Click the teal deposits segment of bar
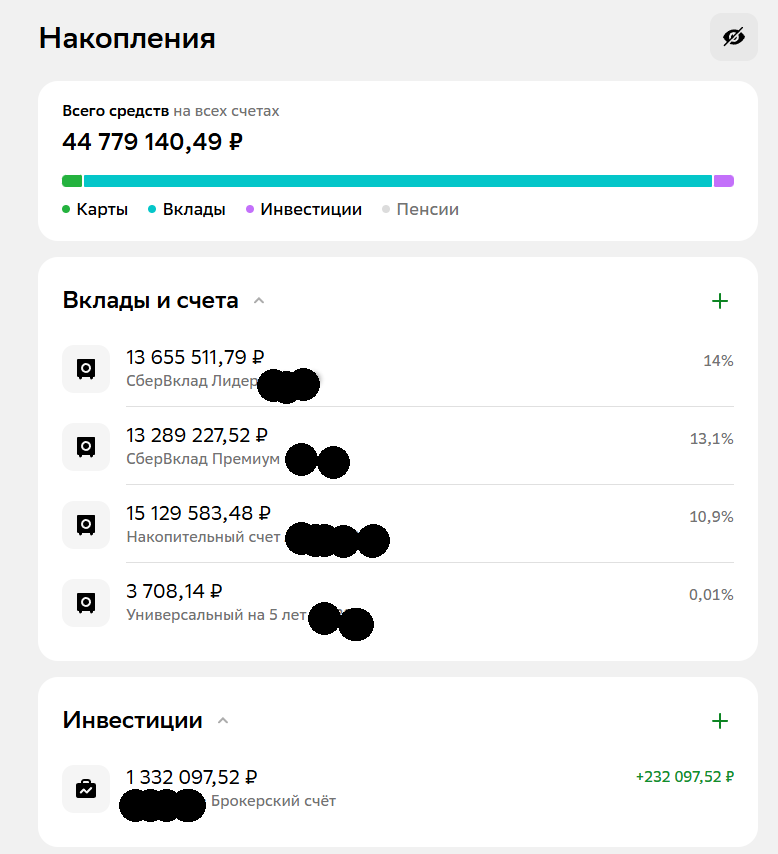 (x=397, y=181)
